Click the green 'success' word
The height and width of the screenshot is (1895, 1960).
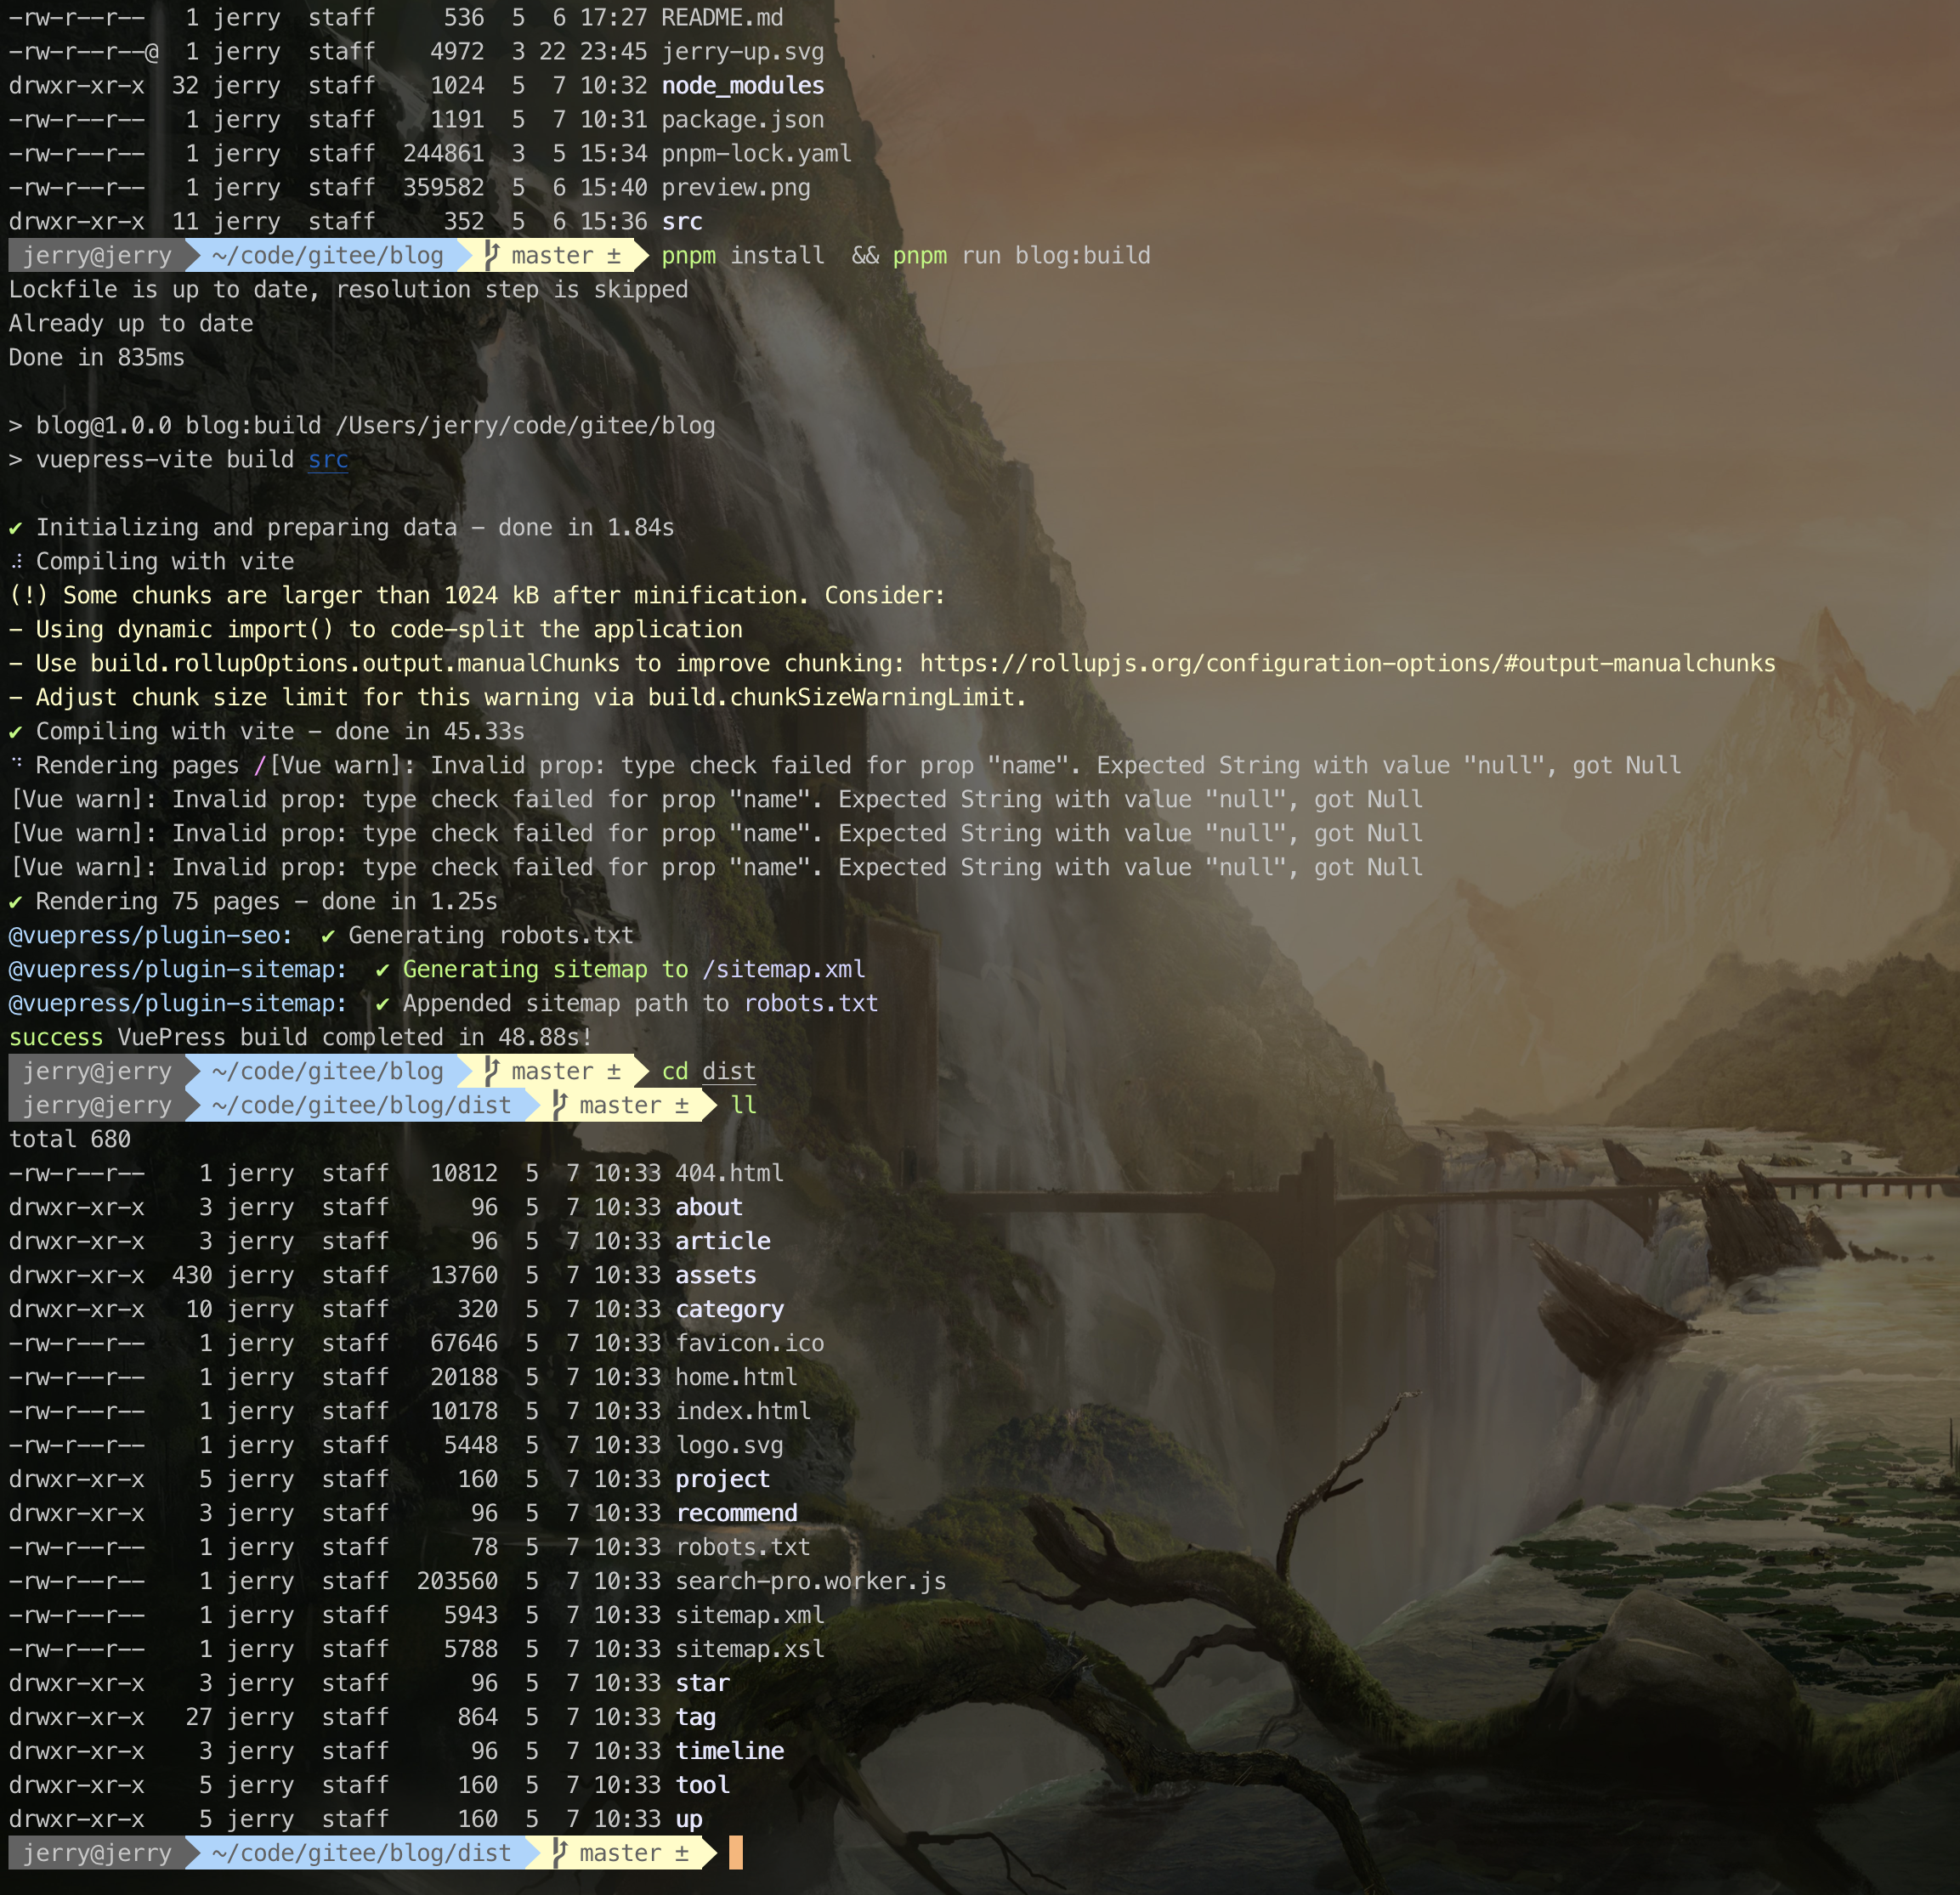[56, 1038]
